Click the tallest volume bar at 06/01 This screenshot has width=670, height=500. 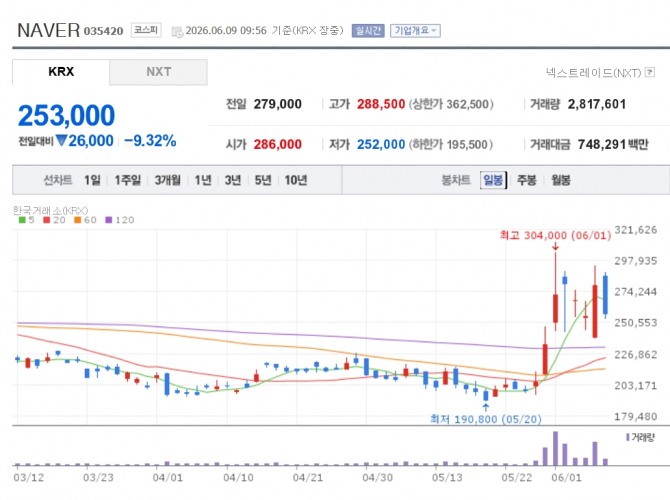click(555, 448)
